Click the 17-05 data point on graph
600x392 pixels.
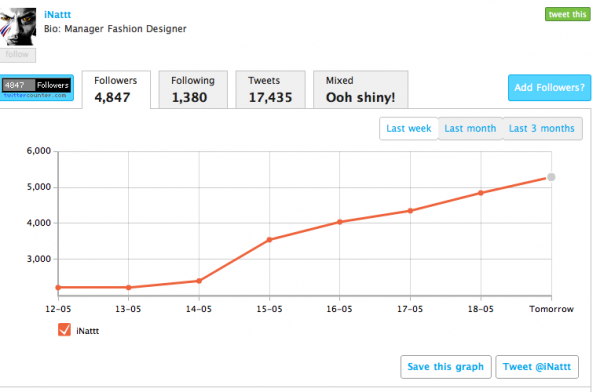410,211
